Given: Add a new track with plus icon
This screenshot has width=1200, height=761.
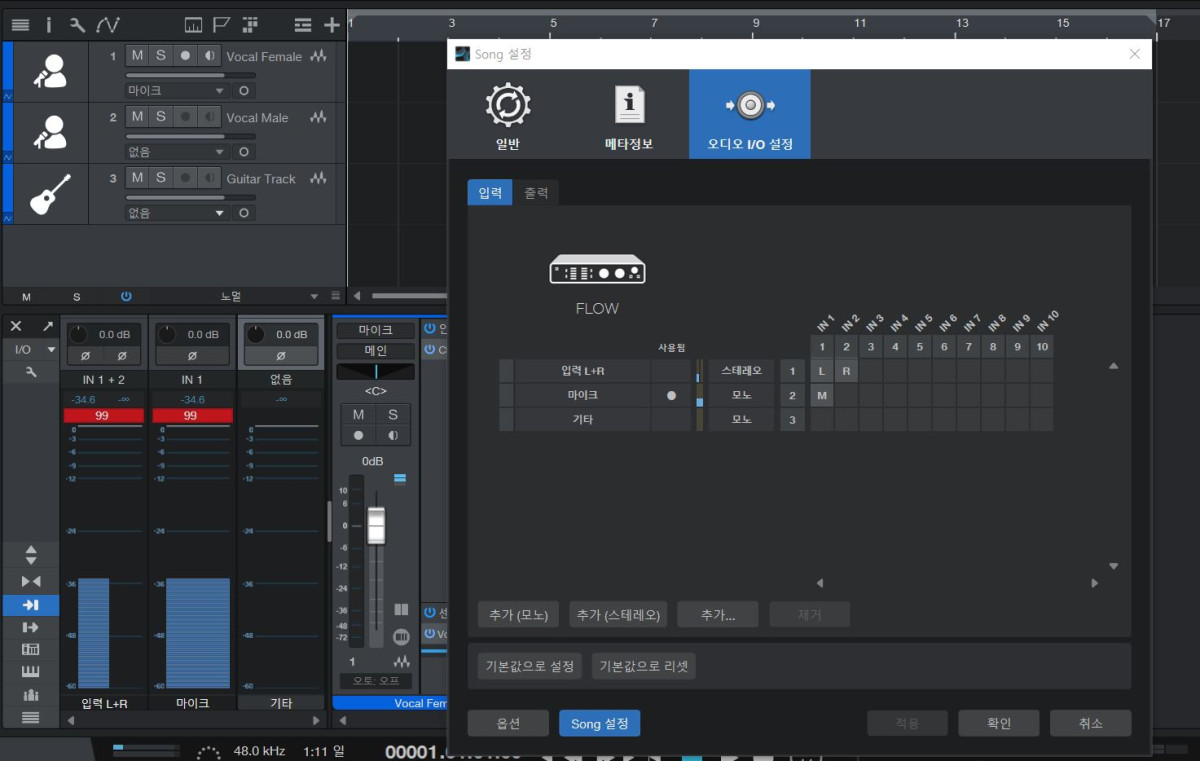Looking at the screenshot, I should pos(332,25).
